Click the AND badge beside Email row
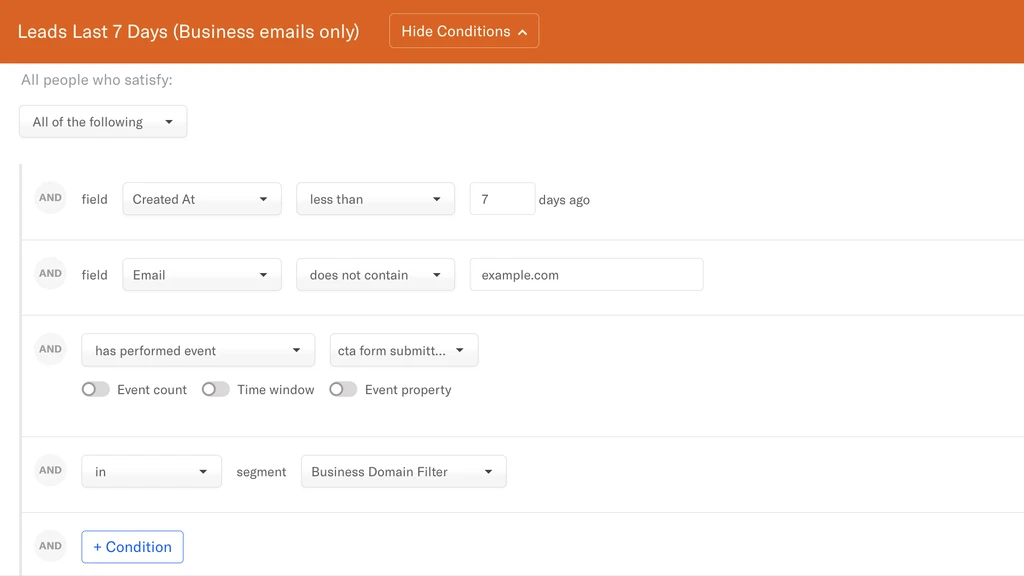1024x576 pixels. (50, 274)
